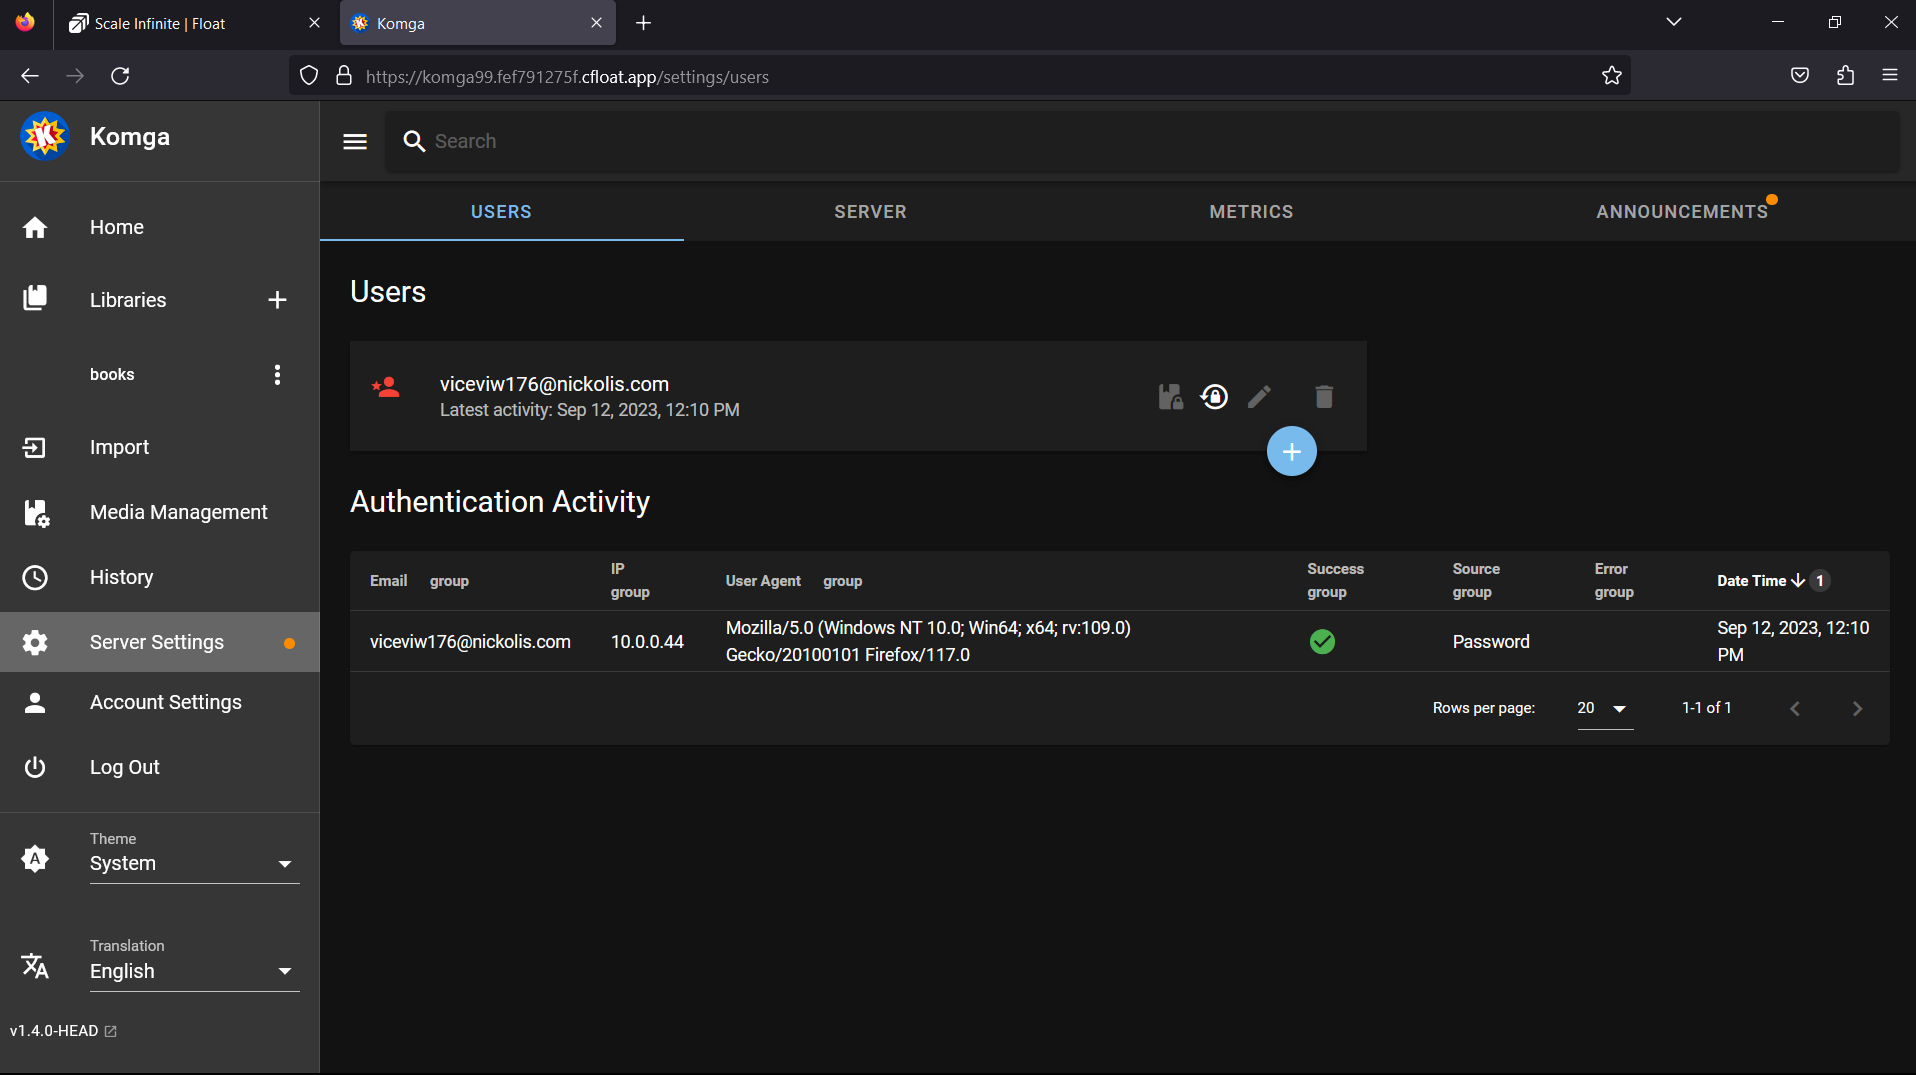
Task: Group authentication table by User Agent
Action: (842, 581)
